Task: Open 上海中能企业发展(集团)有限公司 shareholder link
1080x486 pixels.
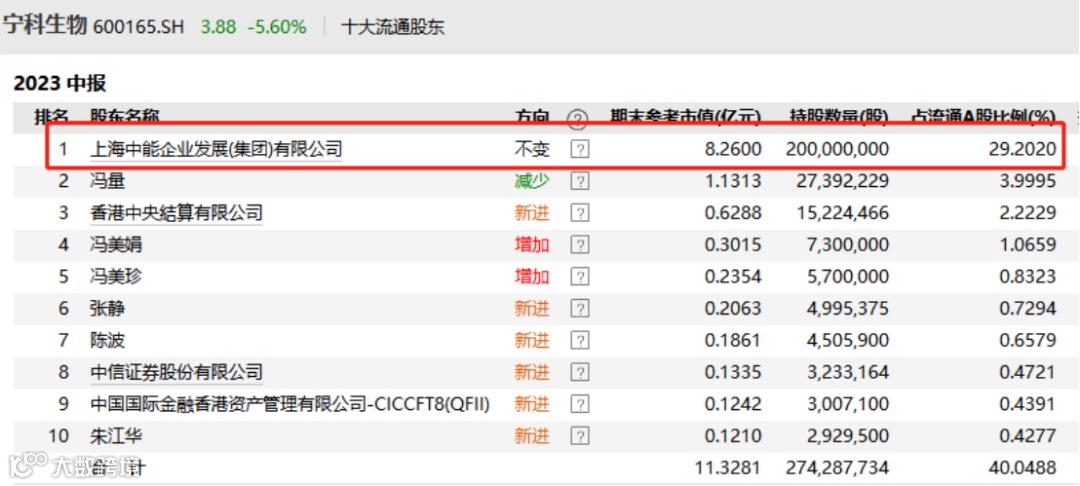Action: point(216,149)
